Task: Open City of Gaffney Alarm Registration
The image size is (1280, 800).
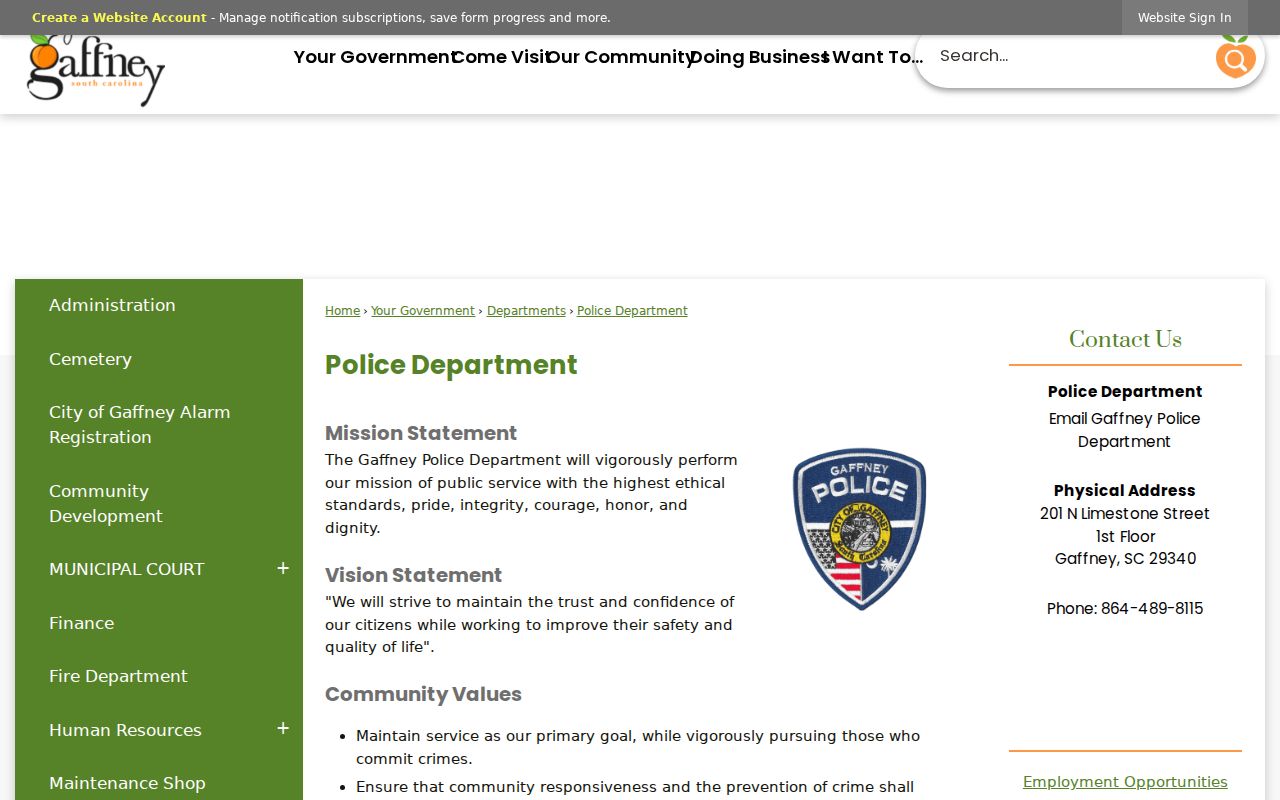Action: [x=159, y=425]
